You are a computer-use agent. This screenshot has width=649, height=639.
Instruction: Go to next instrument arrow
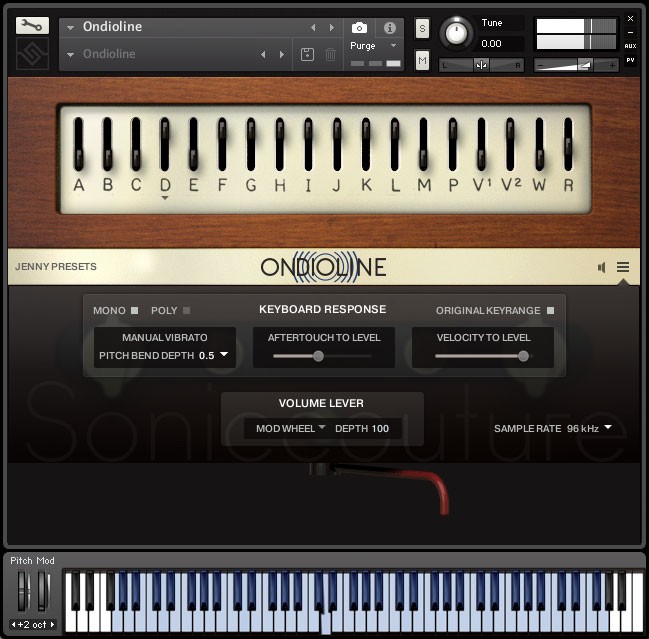point(332,27)
